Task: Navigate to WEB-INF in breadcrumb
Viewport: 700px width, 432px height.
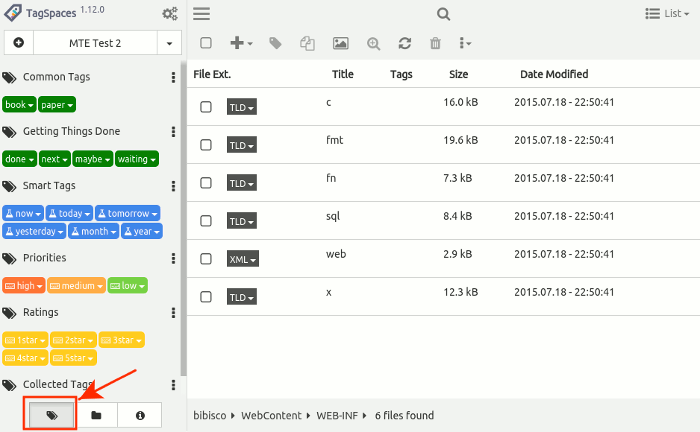Action: click(337, 415)
